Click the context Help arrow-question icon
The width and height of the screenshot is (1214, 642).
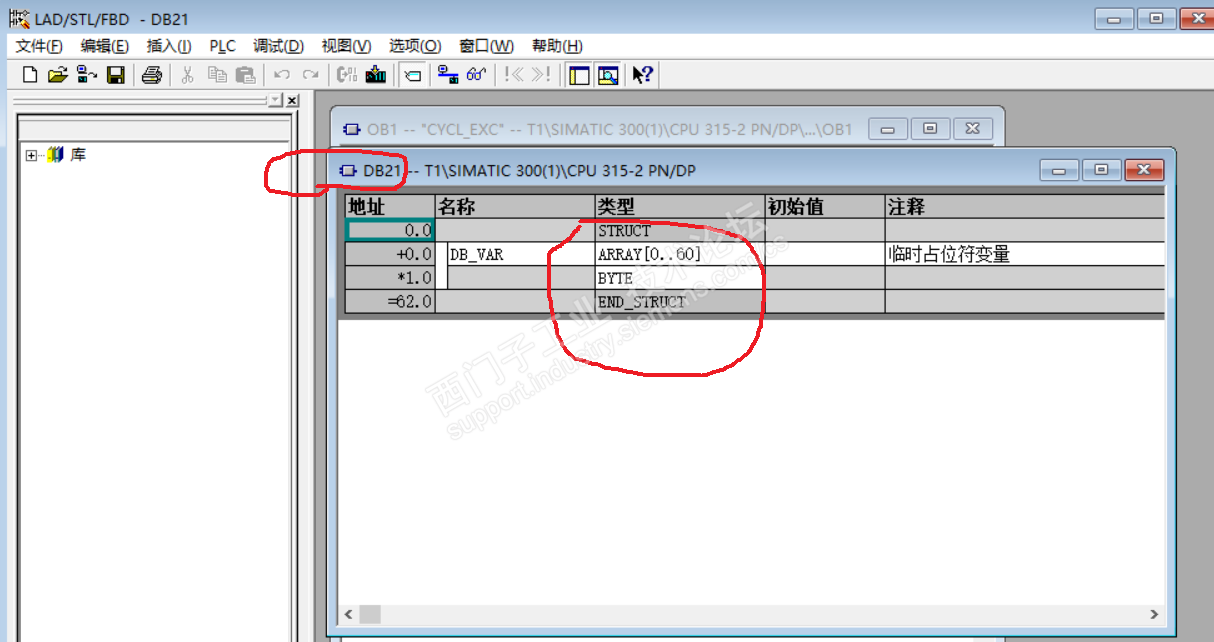(643, 75)
